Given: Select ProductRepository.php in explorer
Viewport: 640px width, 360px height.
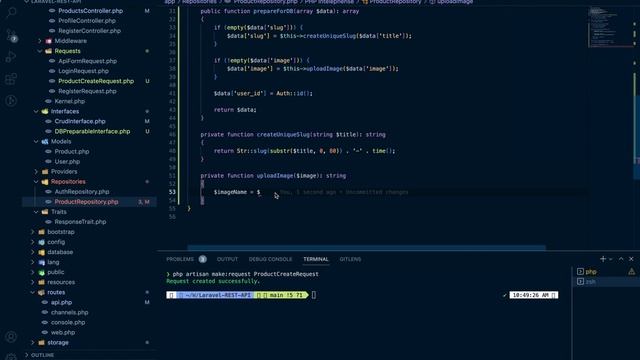Looking at the screenshot, I should [86, 202].
